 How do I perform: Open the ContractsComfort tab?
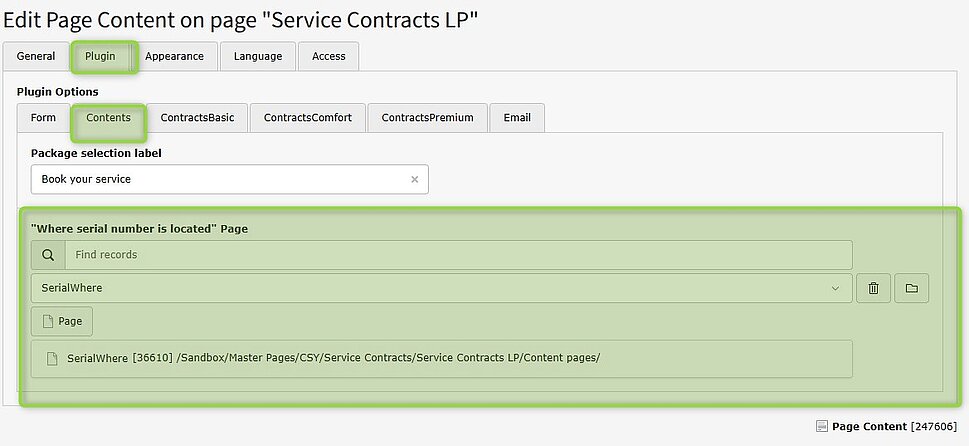point(308,118)
